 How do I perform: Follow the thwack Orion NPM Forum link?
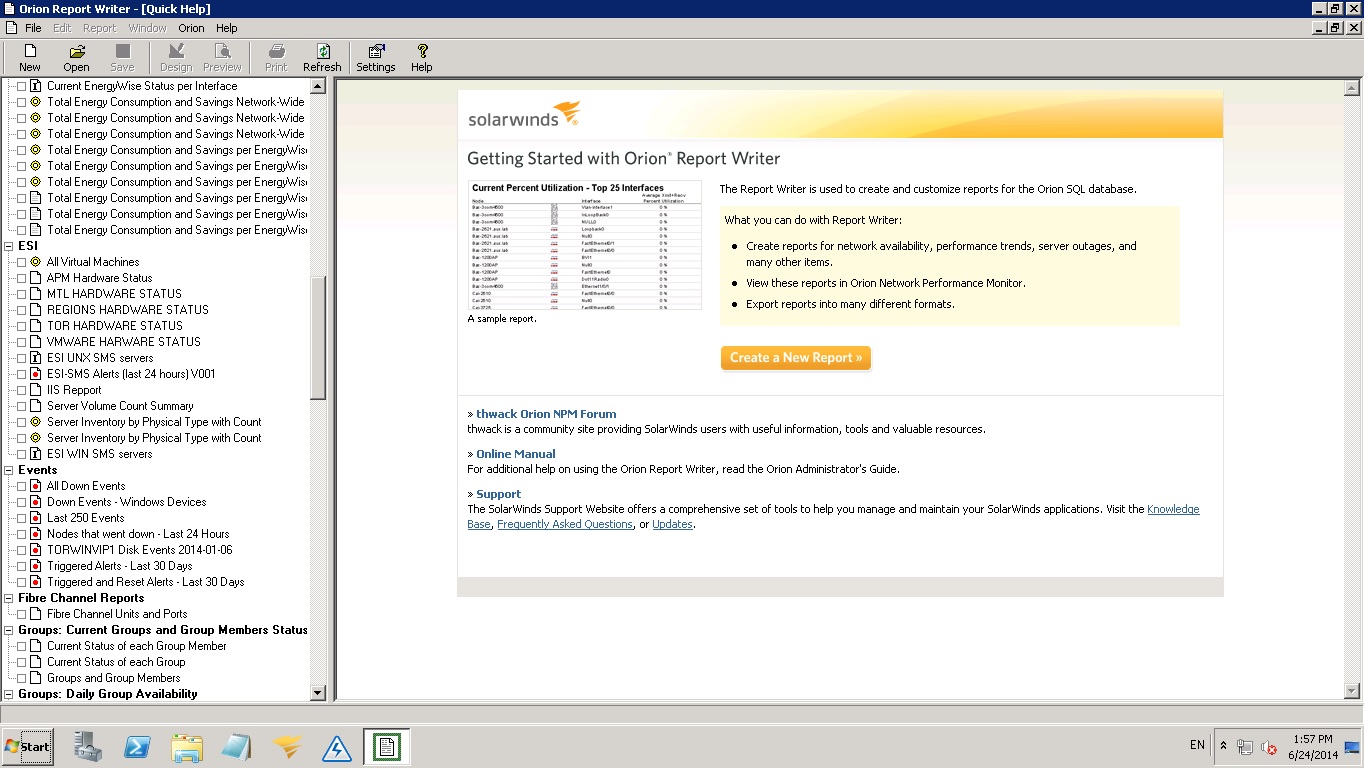[x=546, y=414]
